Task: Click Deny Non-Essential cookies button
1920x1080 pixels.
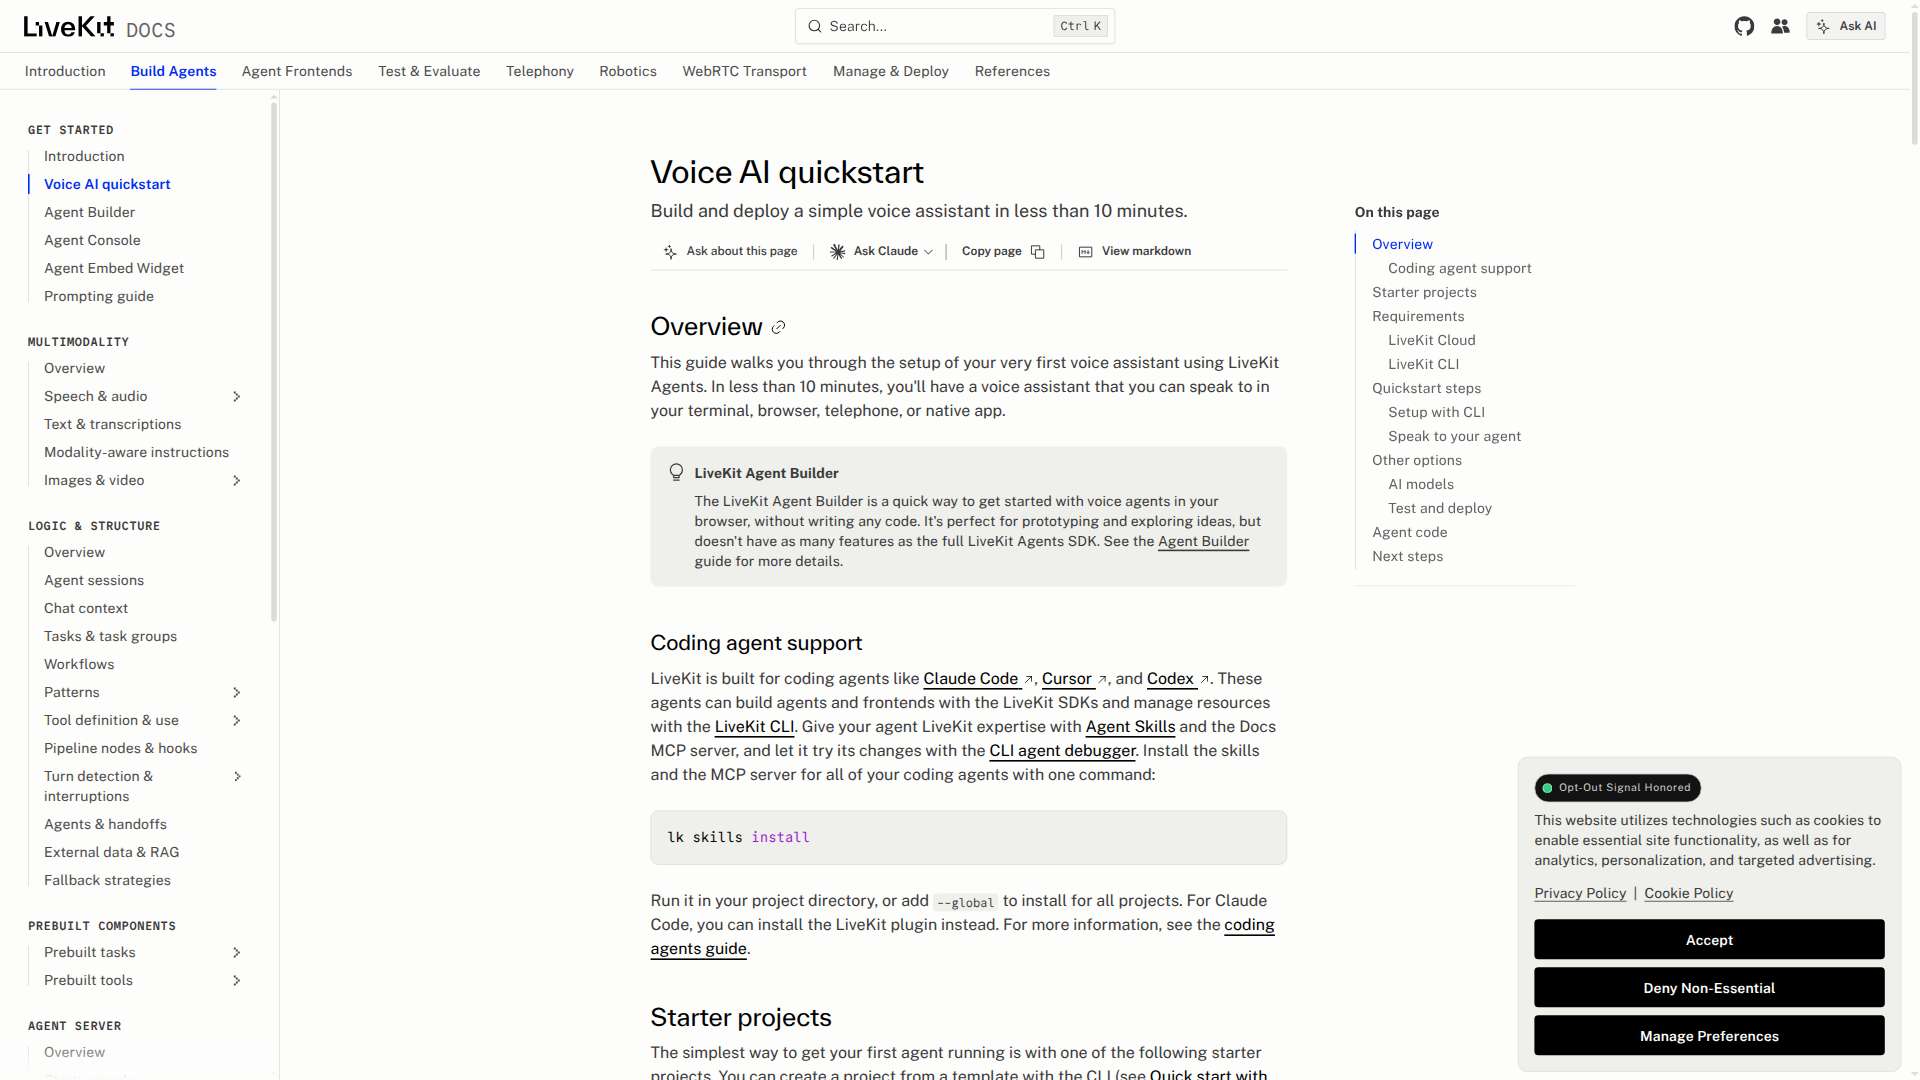Action: pyautogui.click(x=1709, y=988)
